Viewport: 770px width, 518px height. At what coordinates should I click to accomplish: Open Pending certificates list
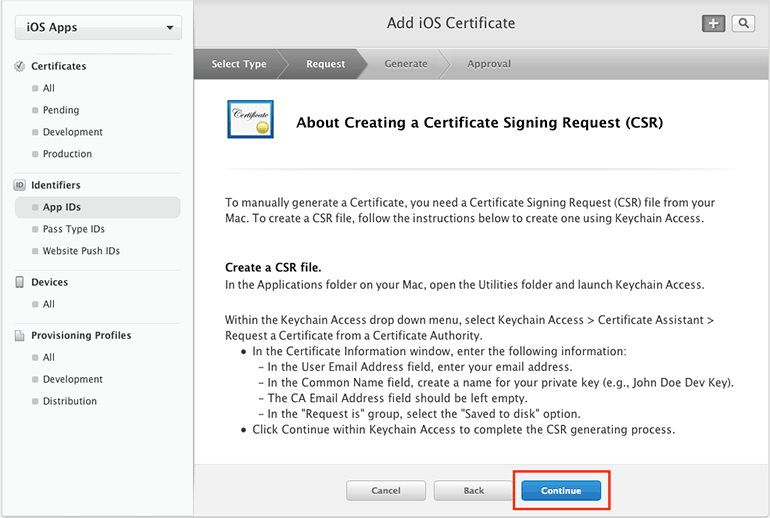[61, 110]
